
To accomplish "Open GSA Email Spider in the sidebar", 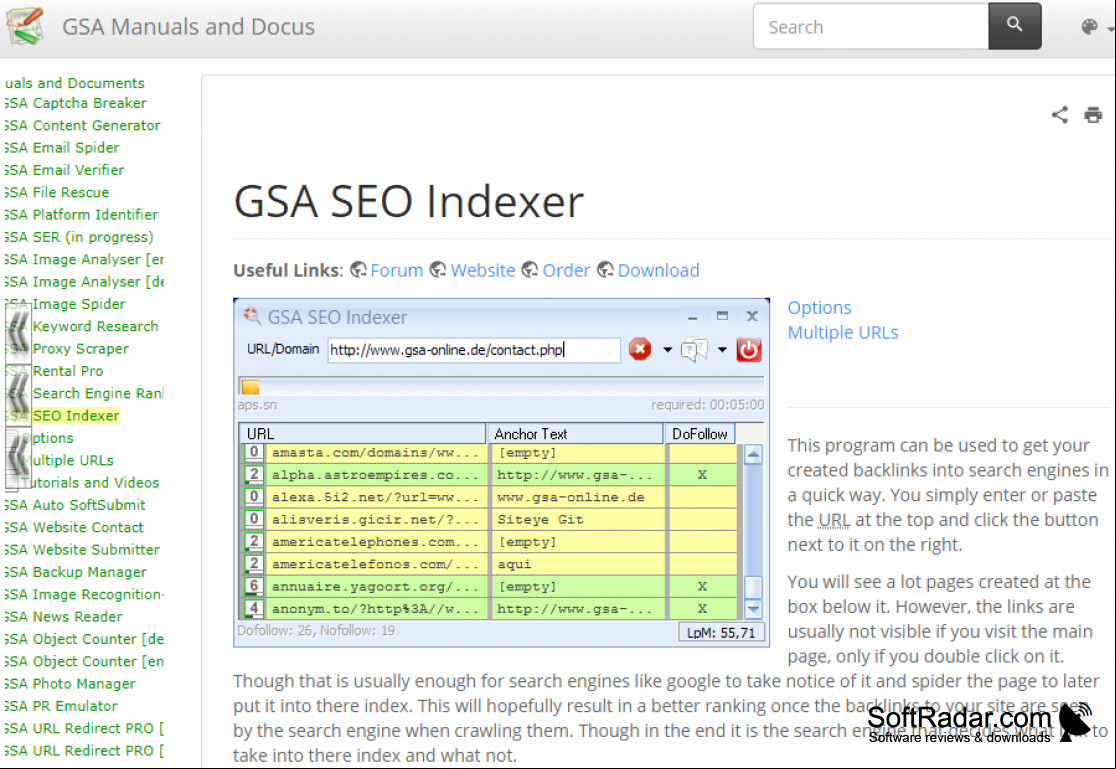I will coord(61,147).
